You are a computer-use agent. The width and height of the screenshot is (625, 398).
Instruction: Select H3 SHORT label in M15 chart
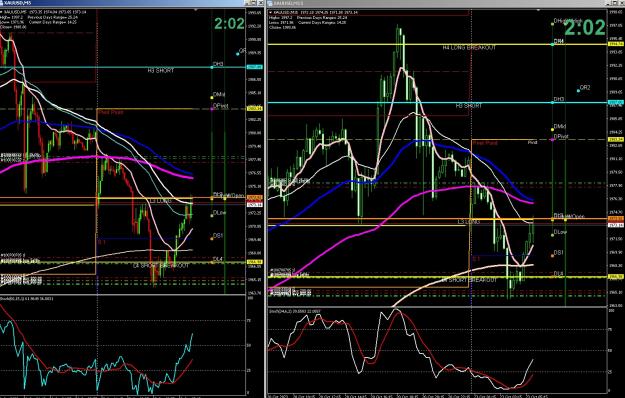469,106
